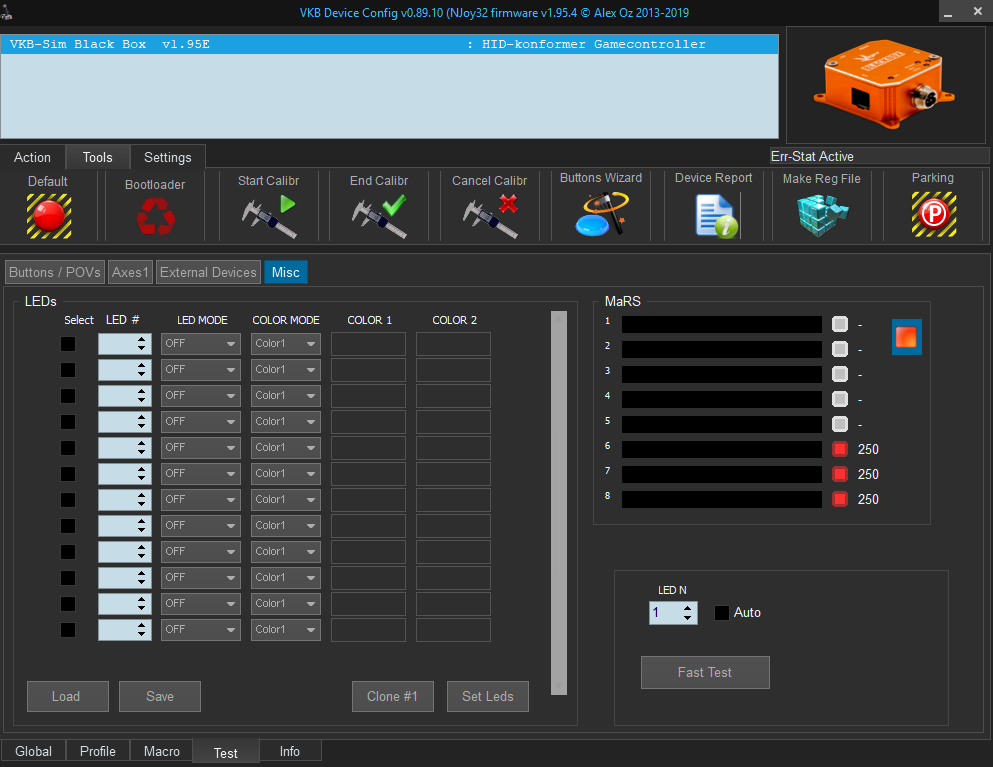Open LED MODE dropdown in second row
This screenshot has height=767, width=993.
coord(201,370)
